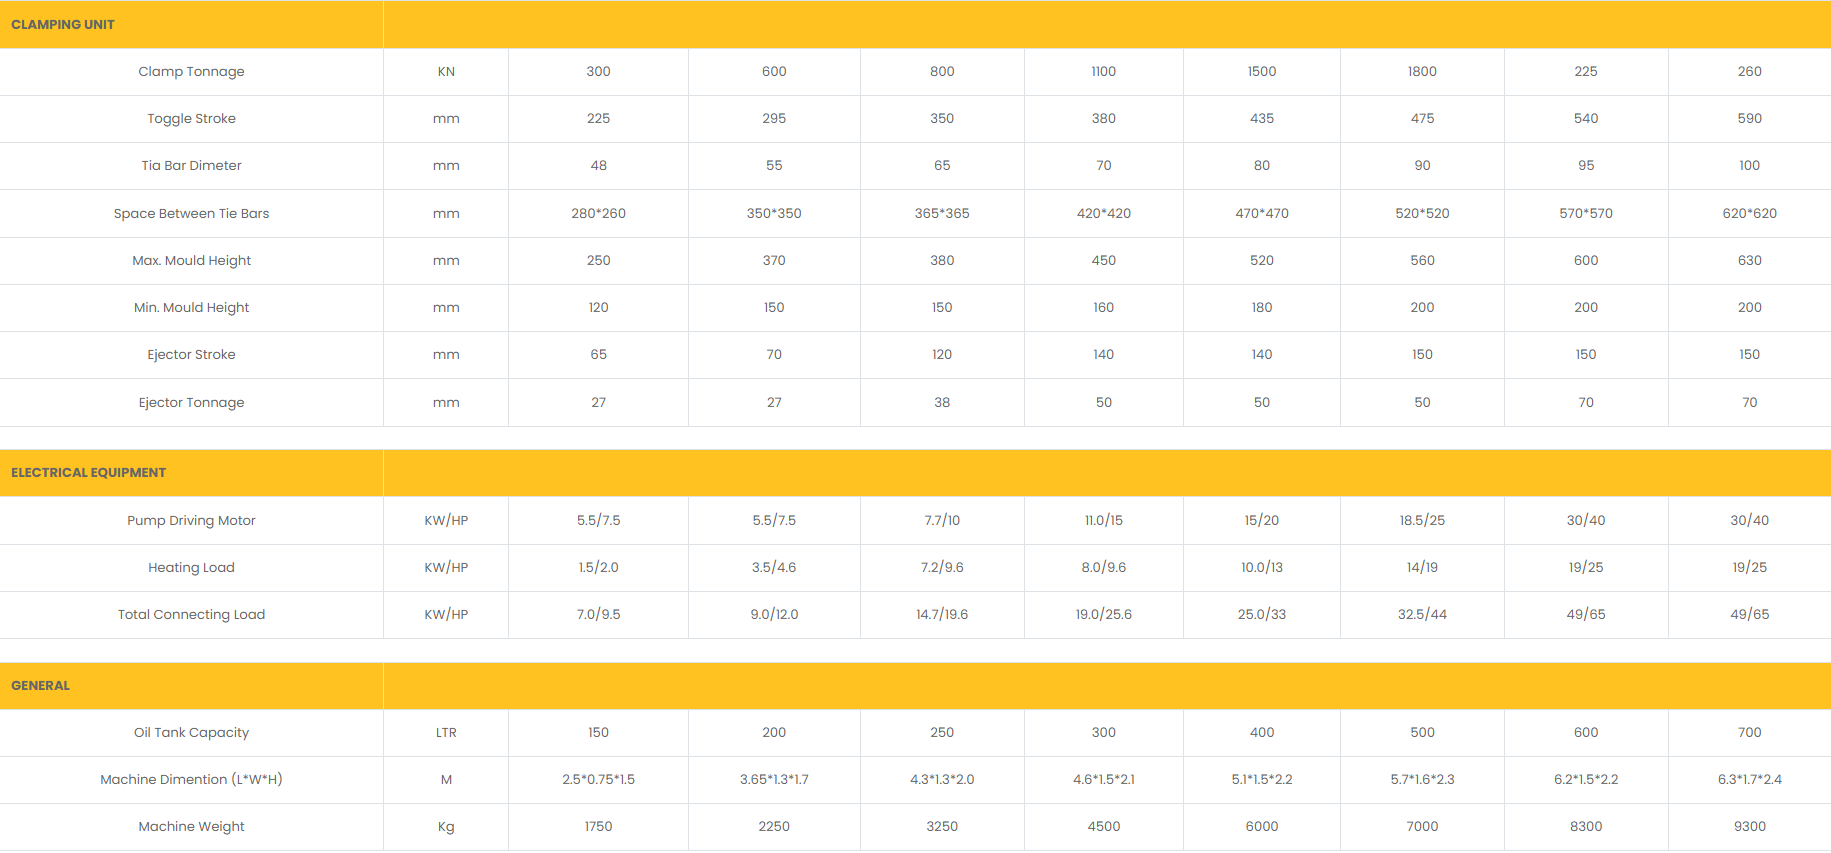This screenshot has height=853, width=1831.
Task: Click the ELECTRICAL EQUIPMENT section header
Action: 88,472
